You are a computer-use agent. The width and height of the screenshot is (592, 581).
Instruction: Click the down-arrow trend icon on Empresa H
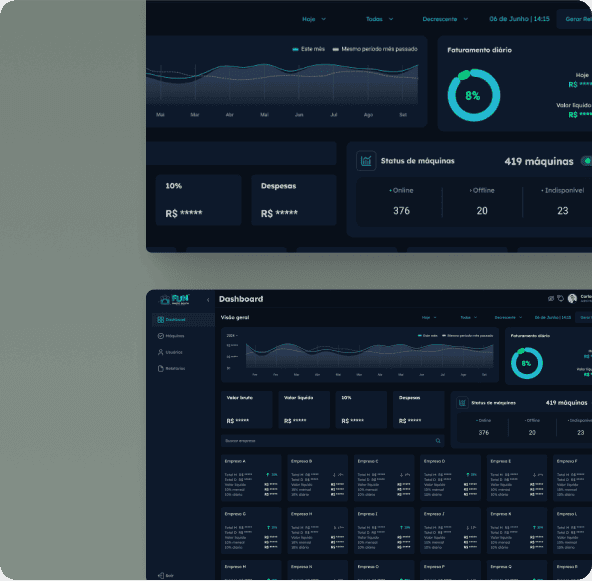click(x=335, y=528)
